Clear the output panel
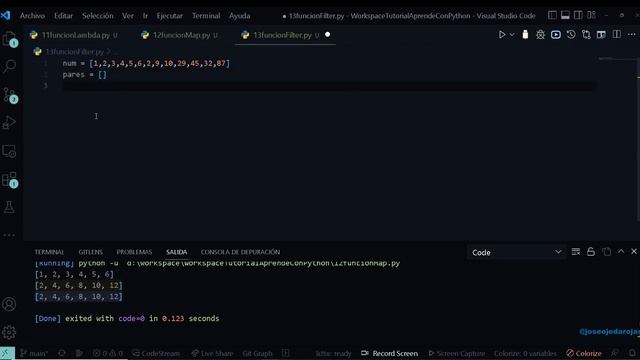 576,252
